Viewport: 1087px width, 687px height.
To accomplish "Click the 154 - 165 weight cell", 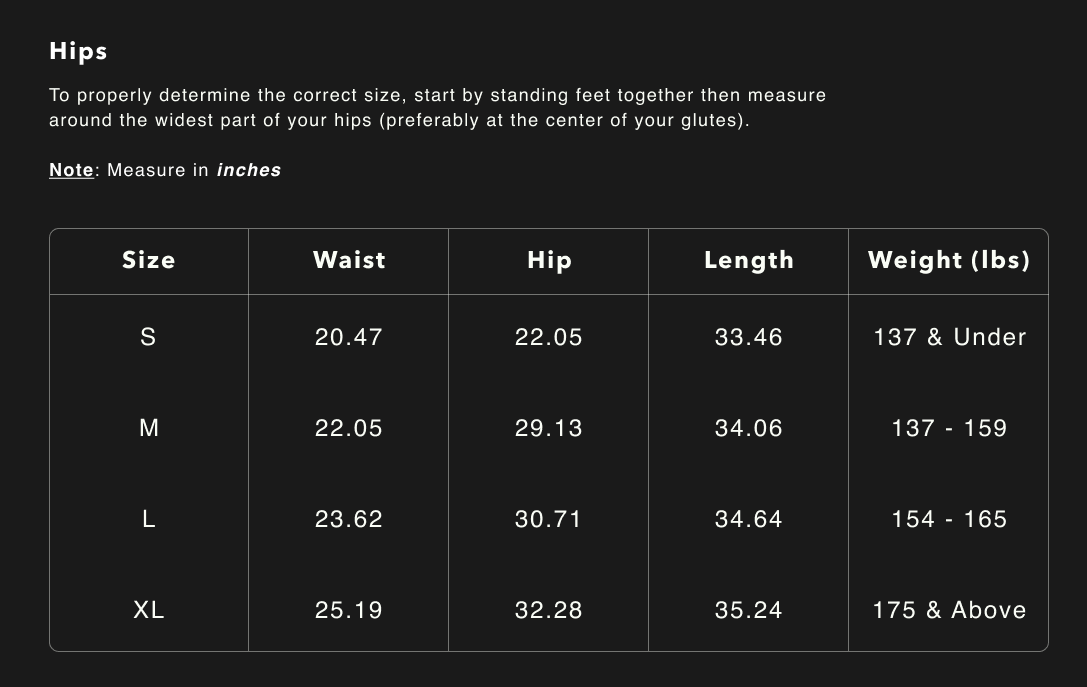I will pyautogui.click(x=949, y=519).
